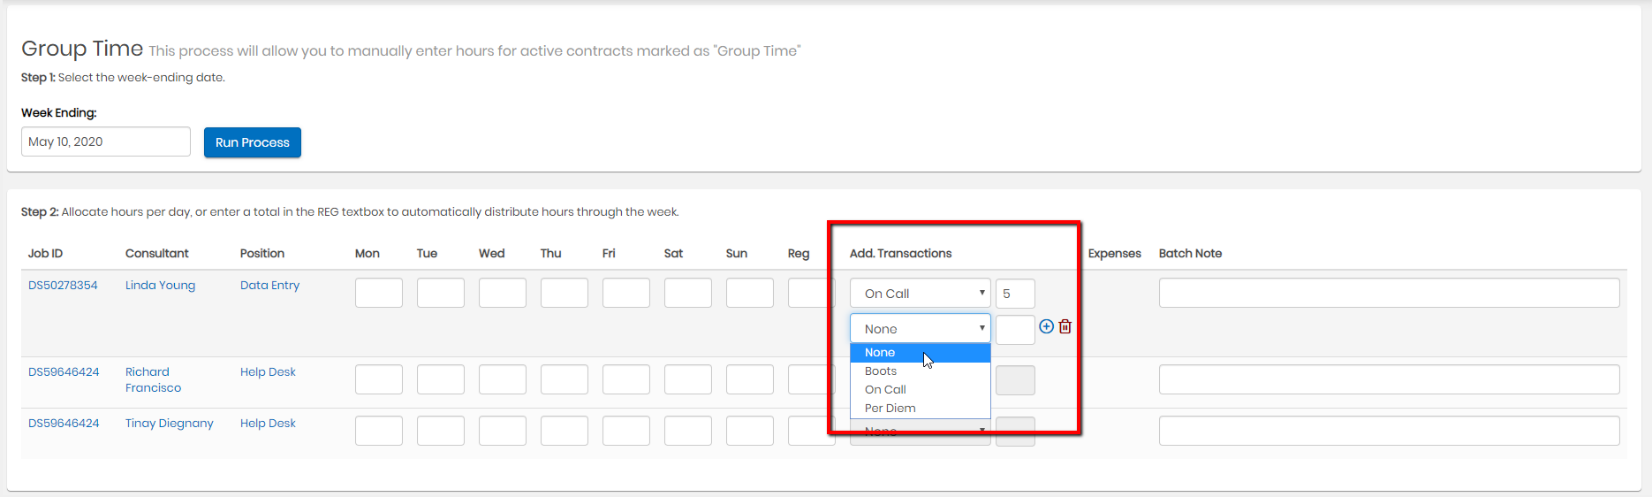Viewport: 1652px width, 497px height.
Task: Select Boots from the dropdown list
Action: click(881, 371)
